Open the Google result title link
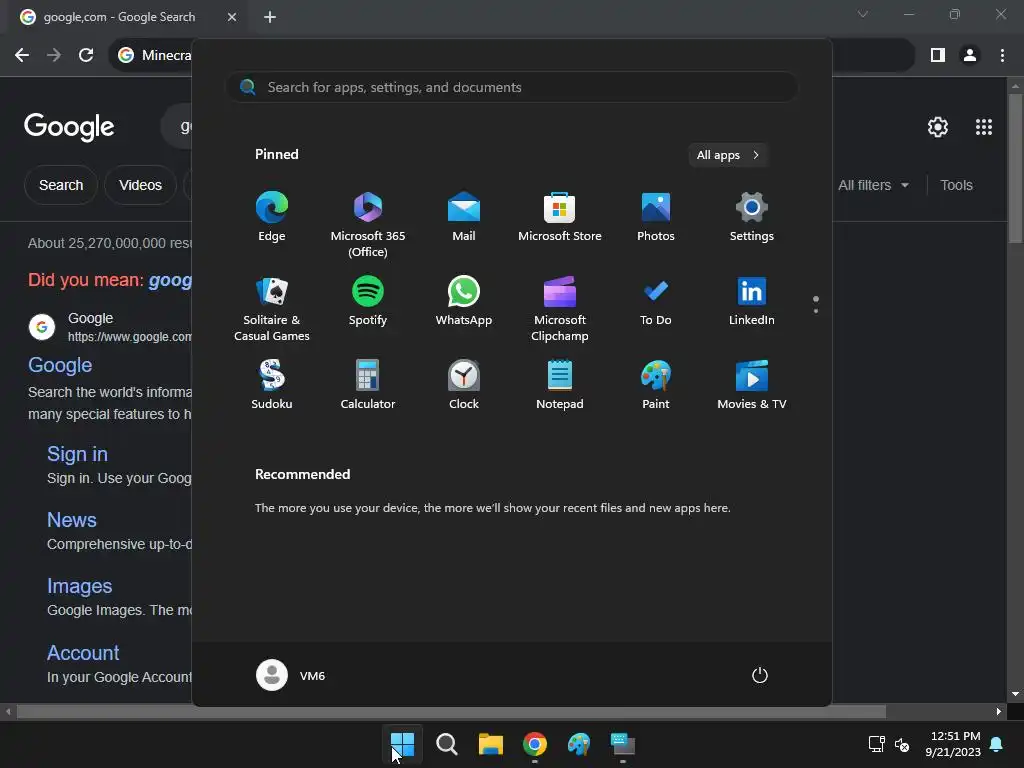1024x768 pixels. [x=60, y=365]
